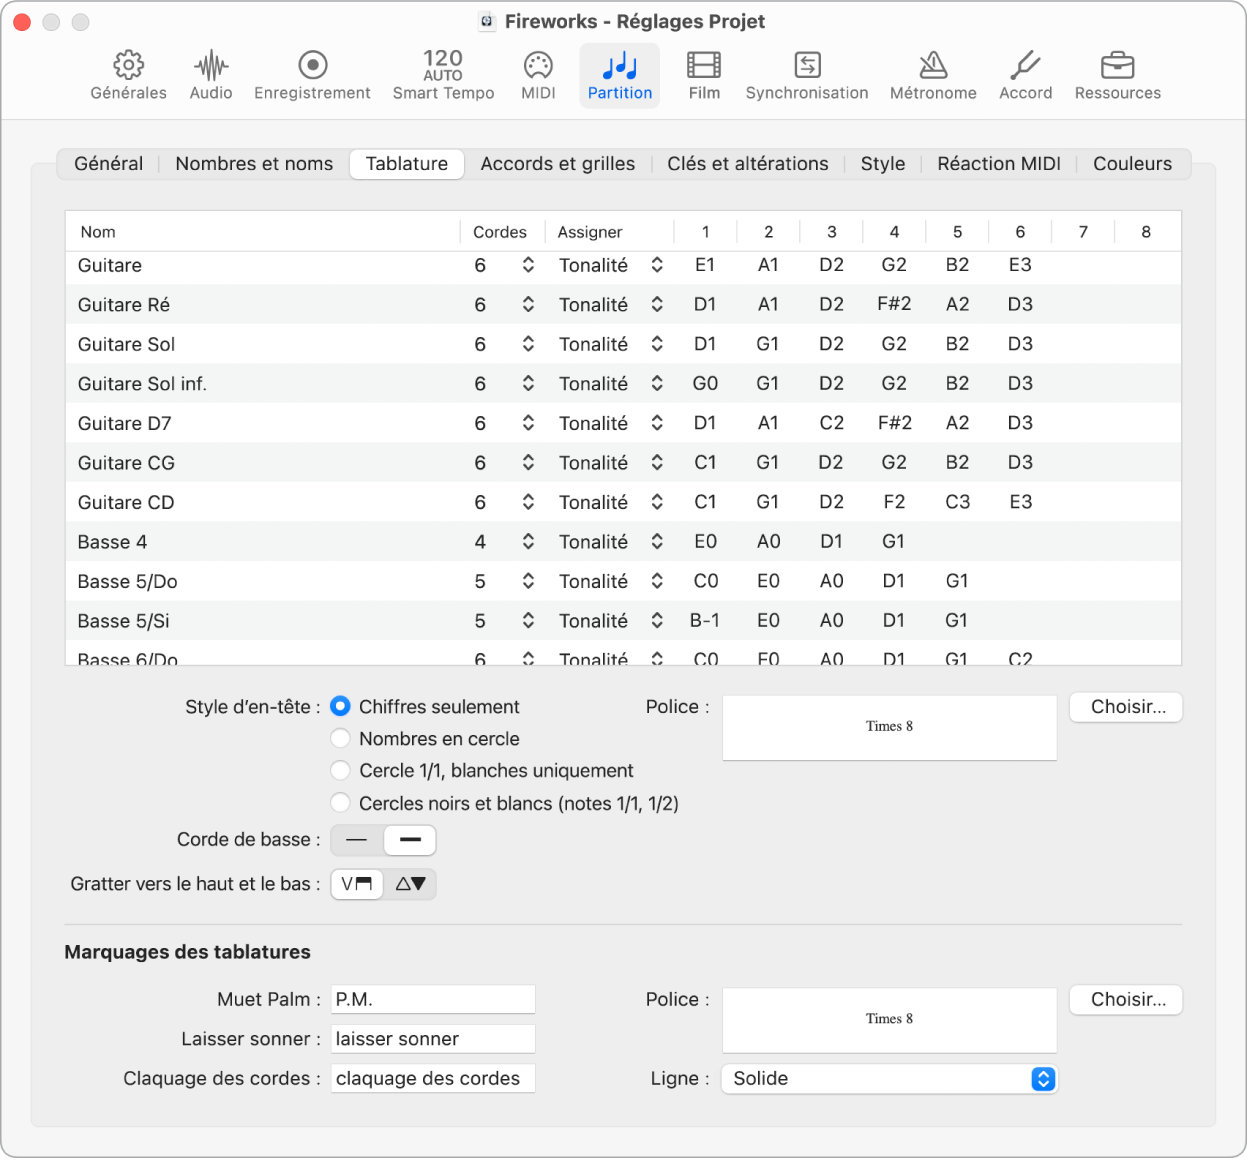Click Choisir for the tablature markings font
Viewport: 1248px width, 1160px height.
pyautogui.click(x=1125, y=999)
